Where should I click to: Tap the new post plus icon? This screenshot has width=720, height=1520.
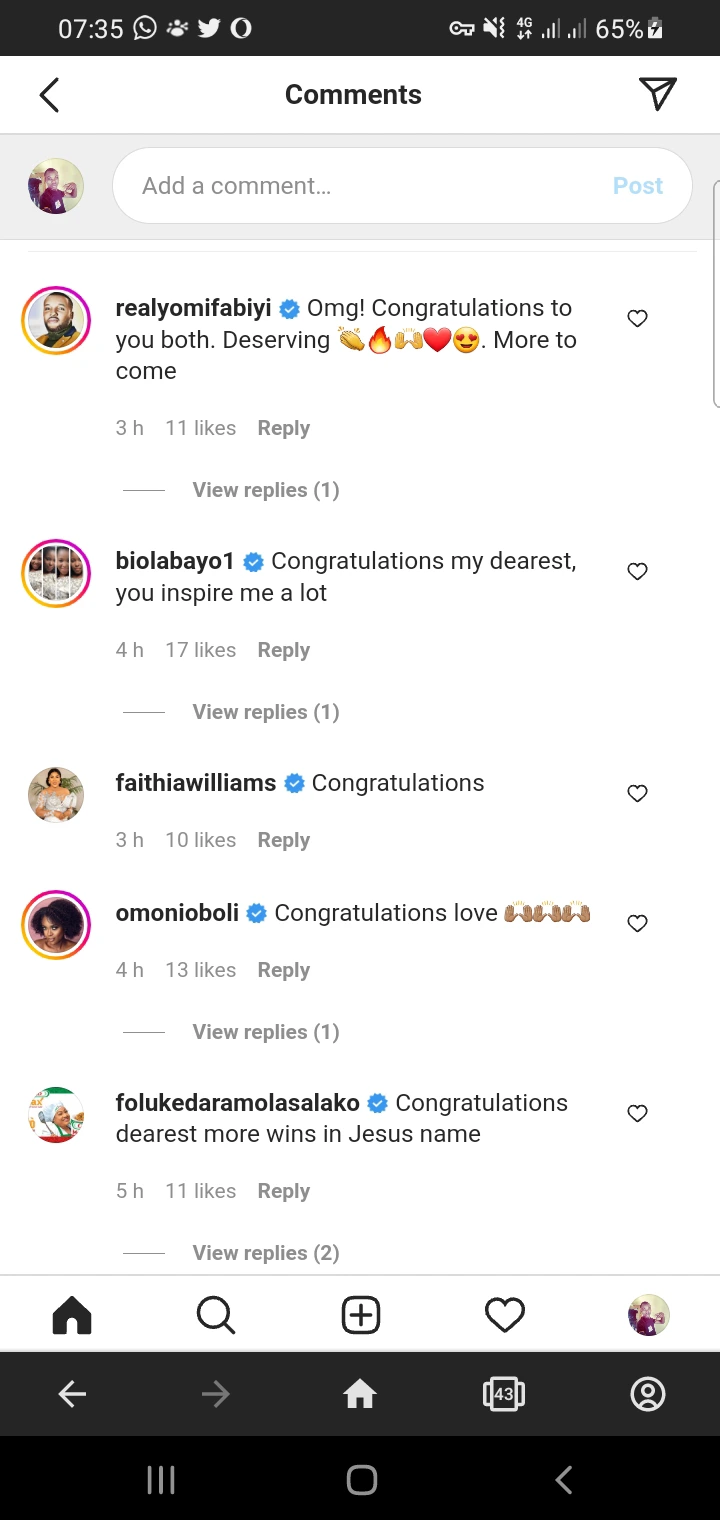360,1315
